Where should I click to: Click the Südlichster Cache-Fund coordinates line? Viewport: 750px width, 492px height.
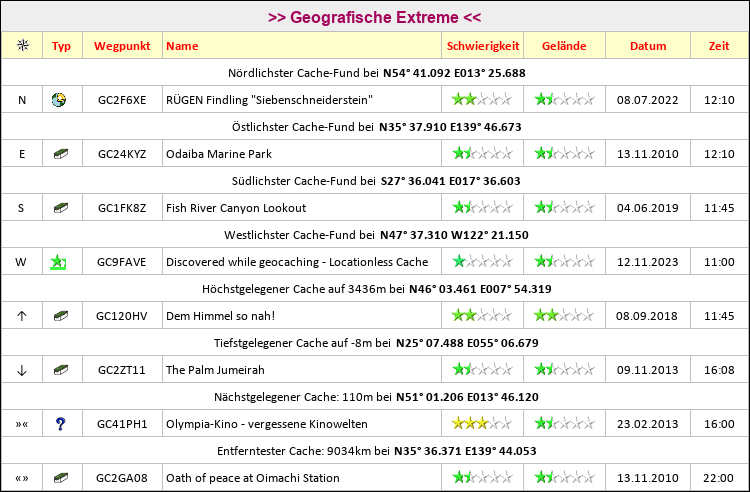pos(376,181)
